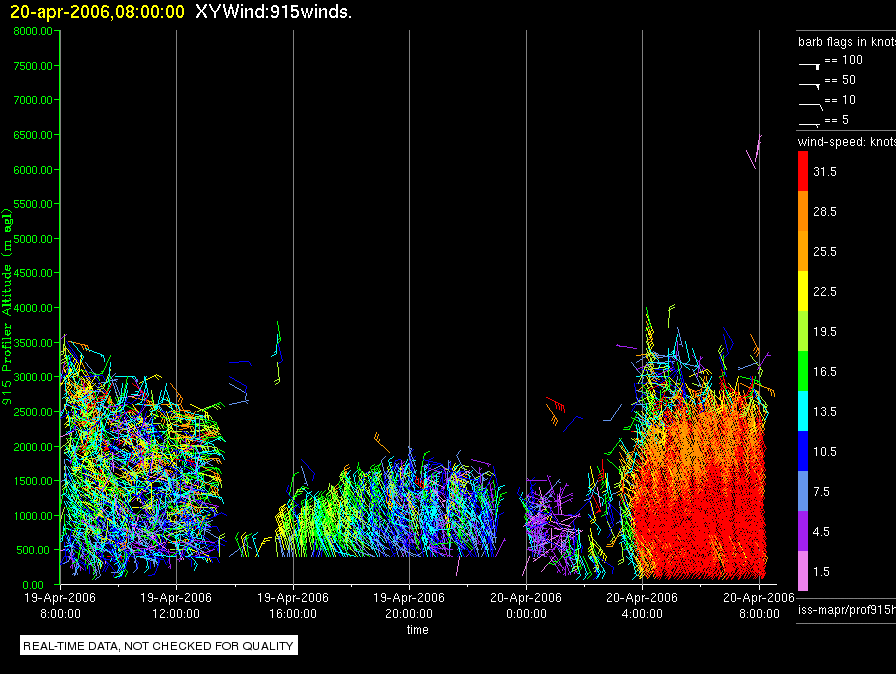The width and height of the screenshot is (896, 674).
Task: Click the 'barb flags in knots' legend heading
Action: tap(847, 42)
